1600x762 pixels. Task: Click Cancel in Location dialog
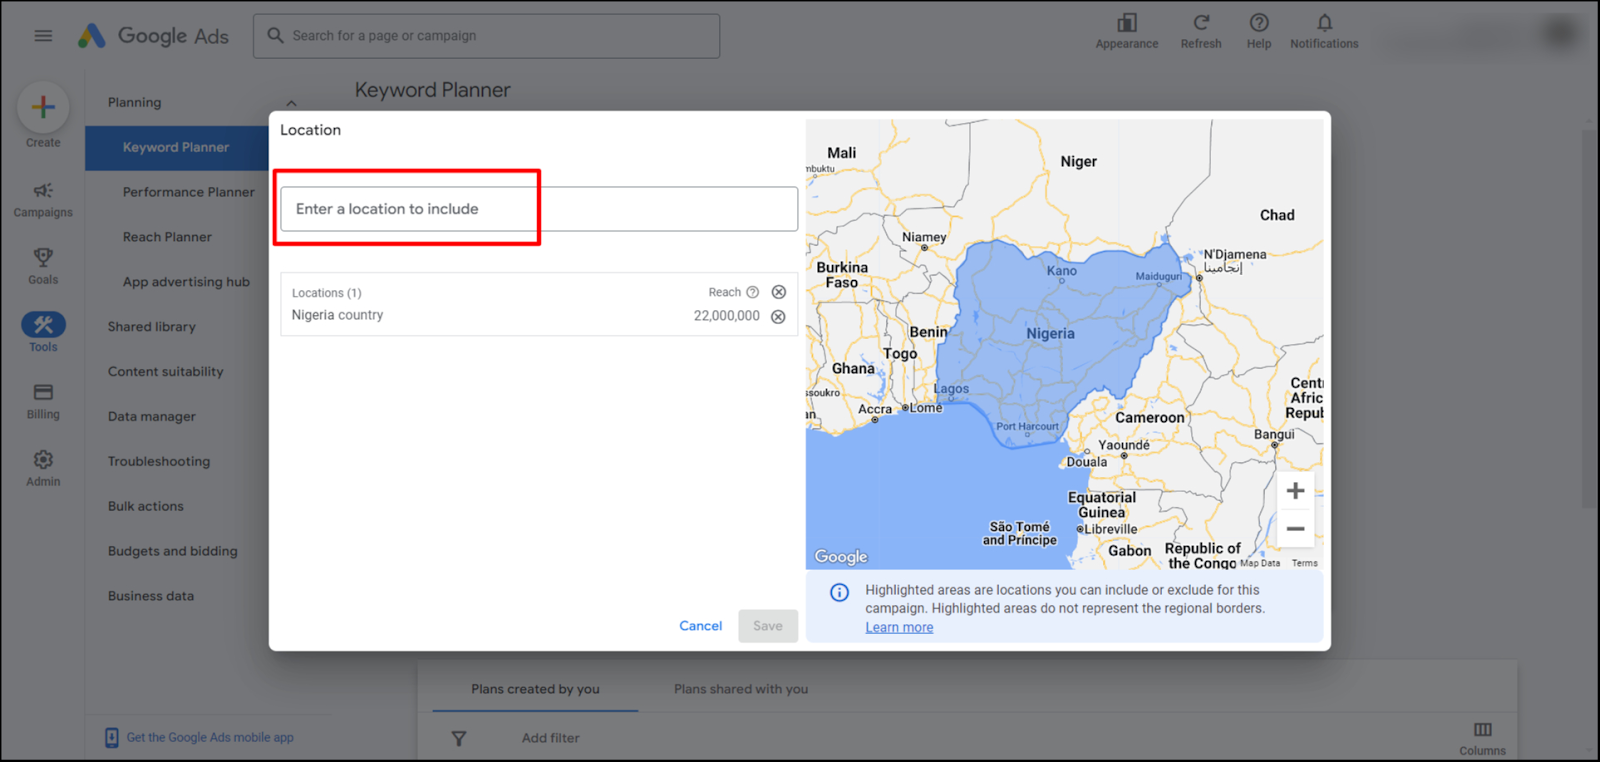(x=700, y=626)
